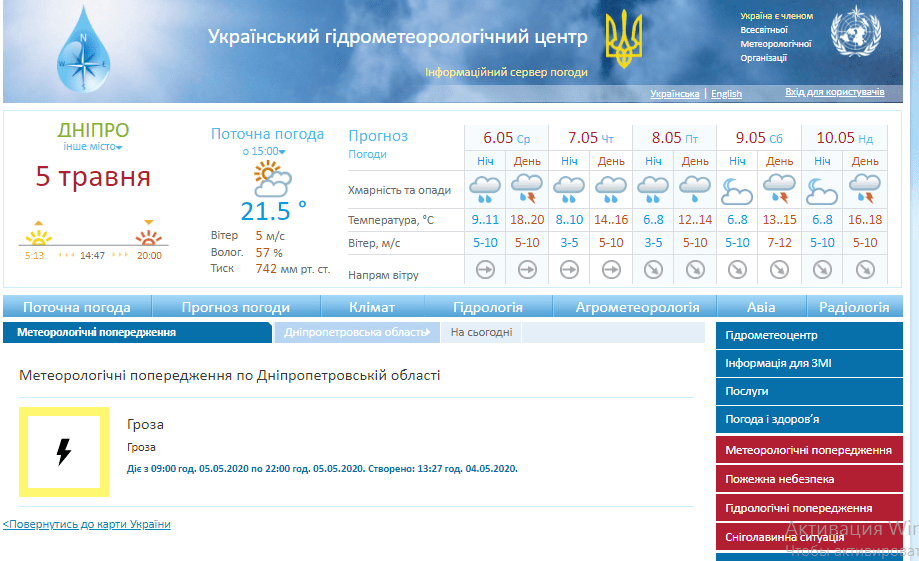Open the 'Вхід для користувачів' login link

click(834, 92)
